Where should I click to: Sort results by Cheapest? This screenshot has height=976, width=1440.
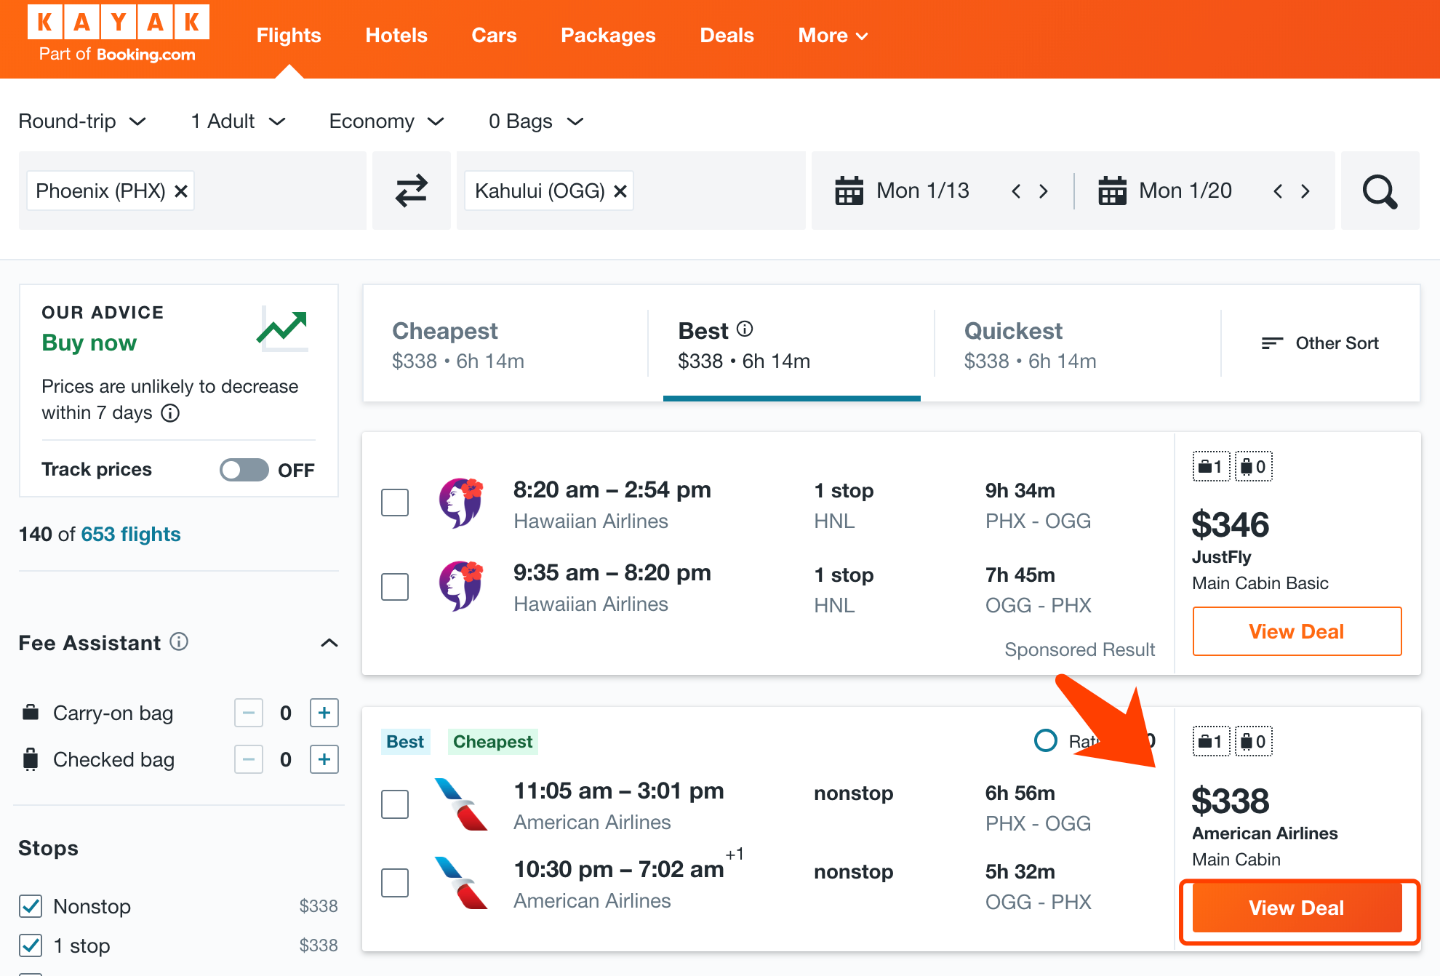click(x=506, y=344)
